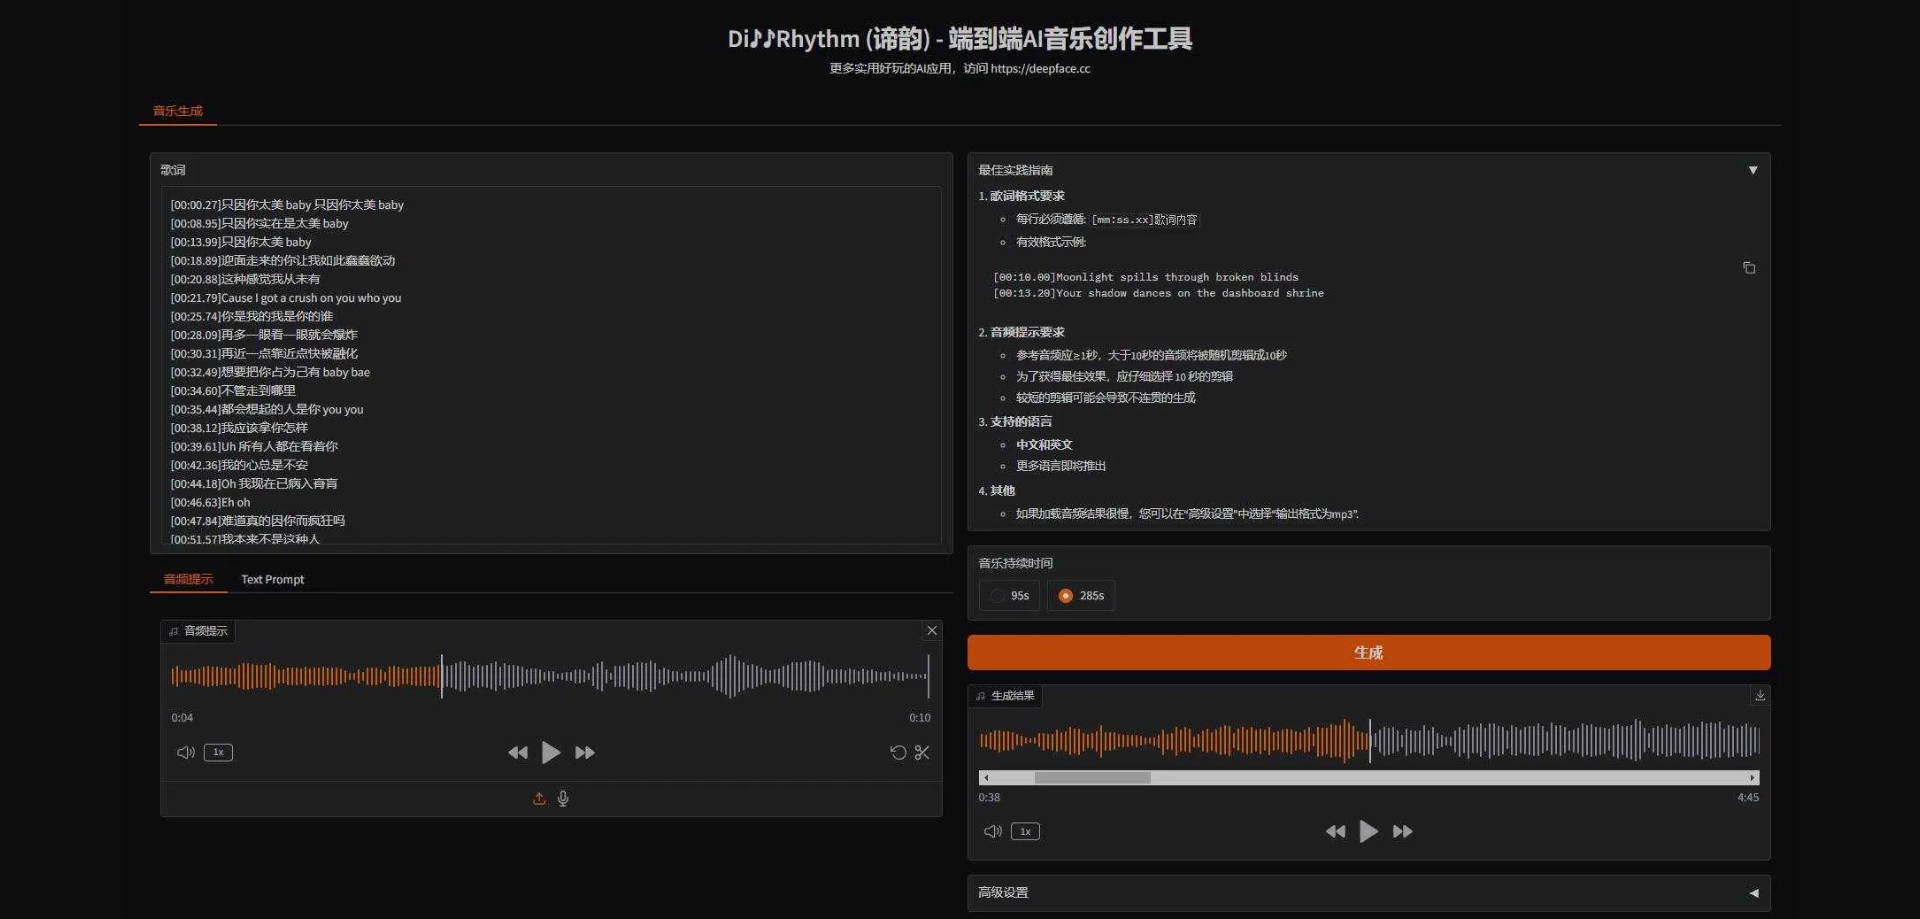Click the upload audio file icon

tap(539, 798)
